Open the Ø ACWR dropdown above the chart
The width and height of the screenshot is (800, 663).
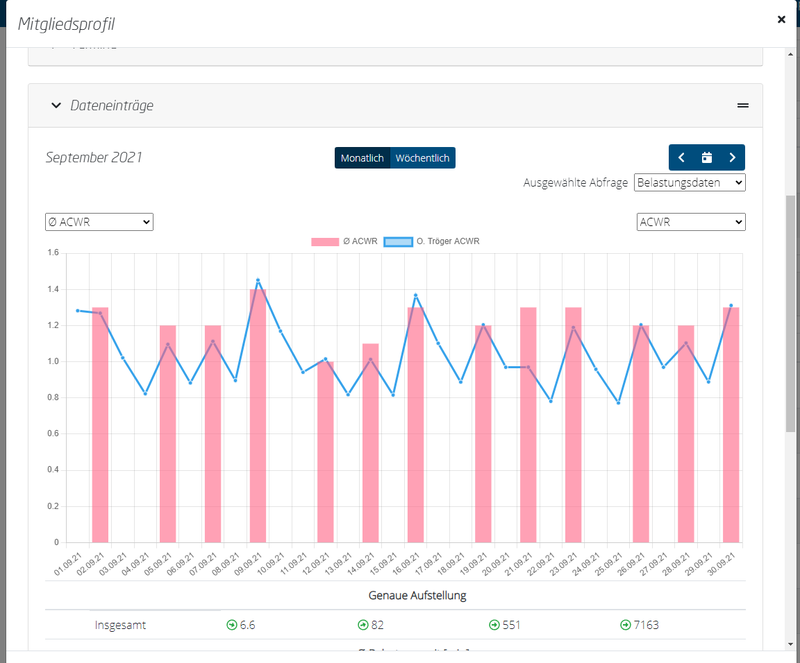pos(99,222)
